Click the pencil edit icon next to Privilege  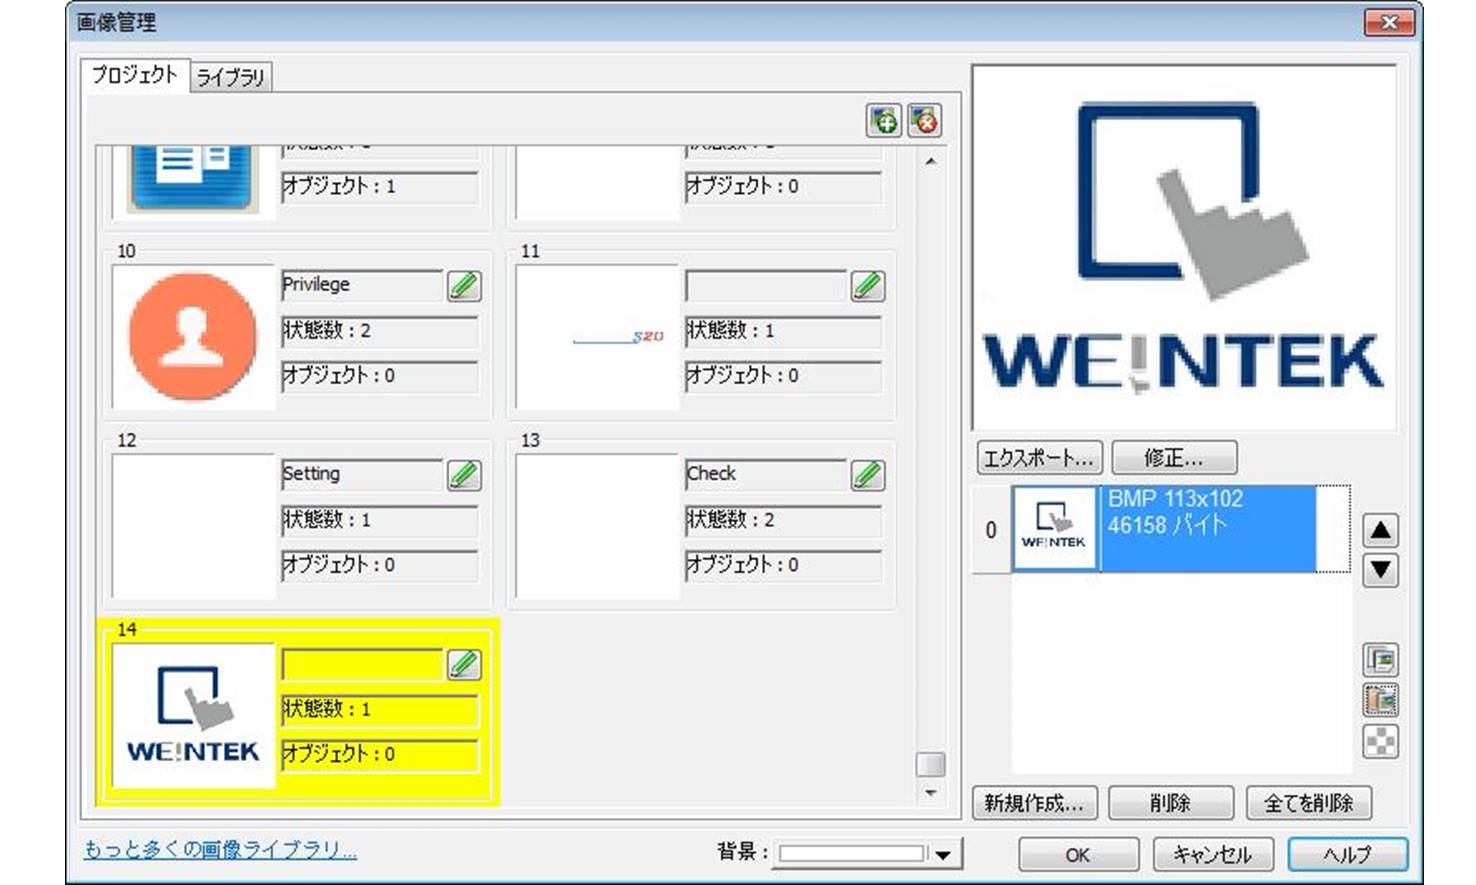tap(464, 286)
